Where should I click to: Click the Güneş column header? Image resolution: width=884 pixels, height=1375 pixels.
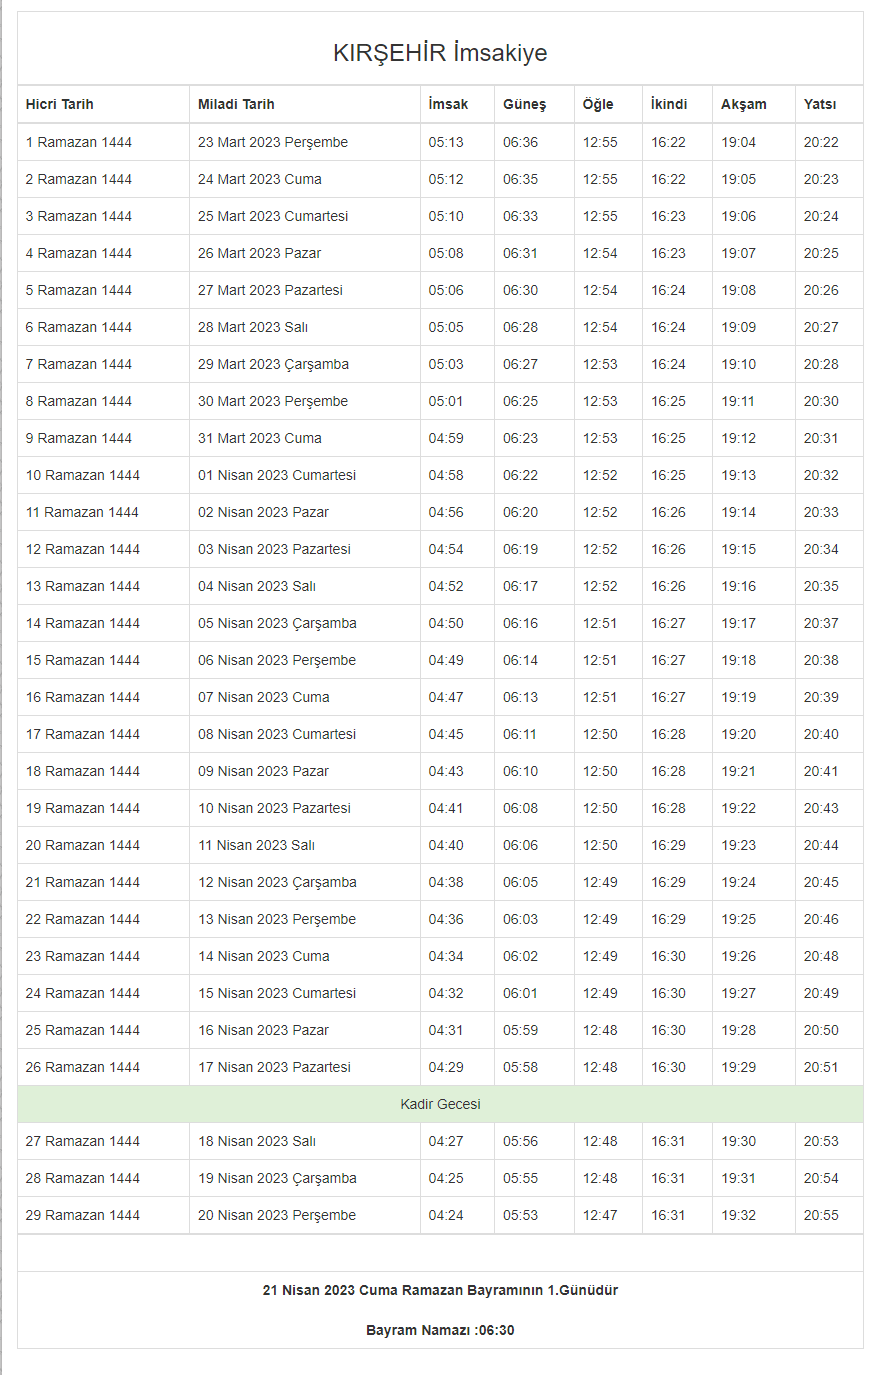pyautogui.click(x=524, y=104)
